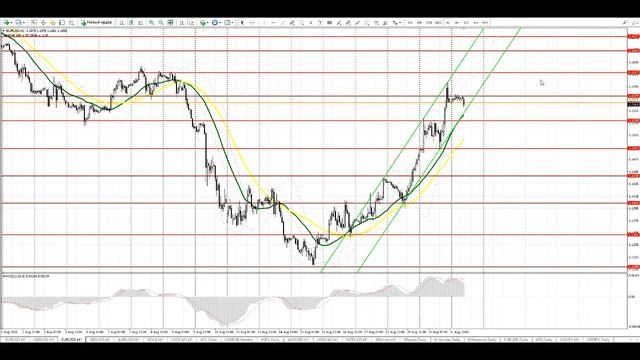Expand the New Chart dropdown arrow
The image size is (640, 360).
point(11,22)
